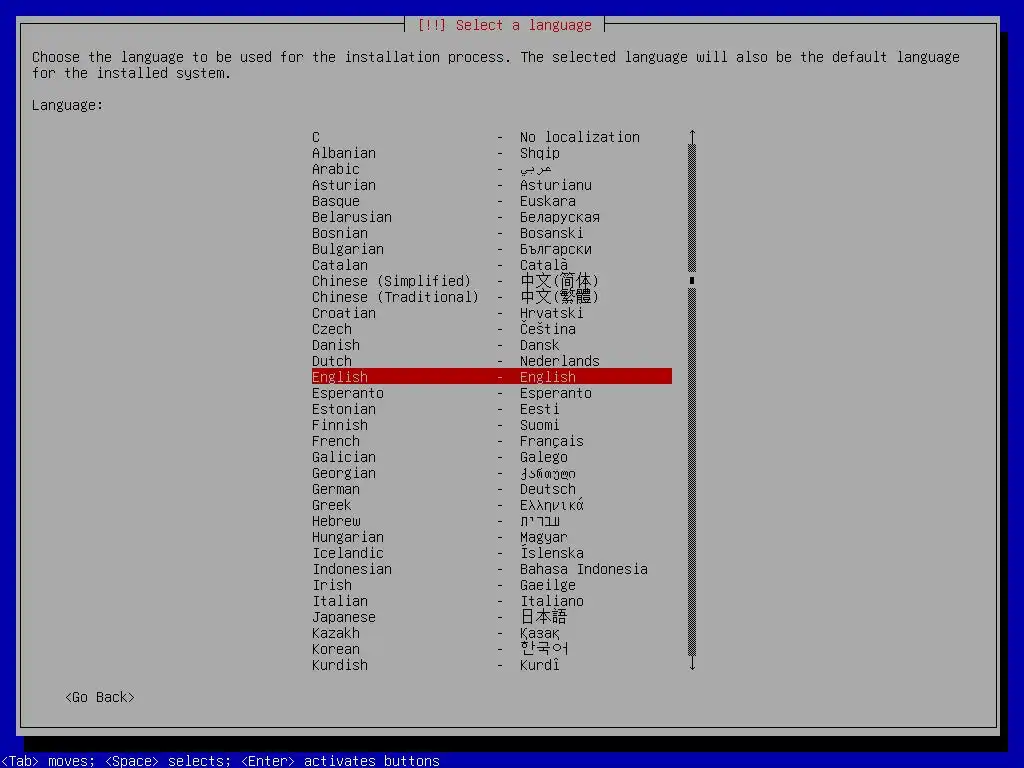Select Danish – Dansk option
This screenshot has width=1024, height=768.
coord(492,345)
